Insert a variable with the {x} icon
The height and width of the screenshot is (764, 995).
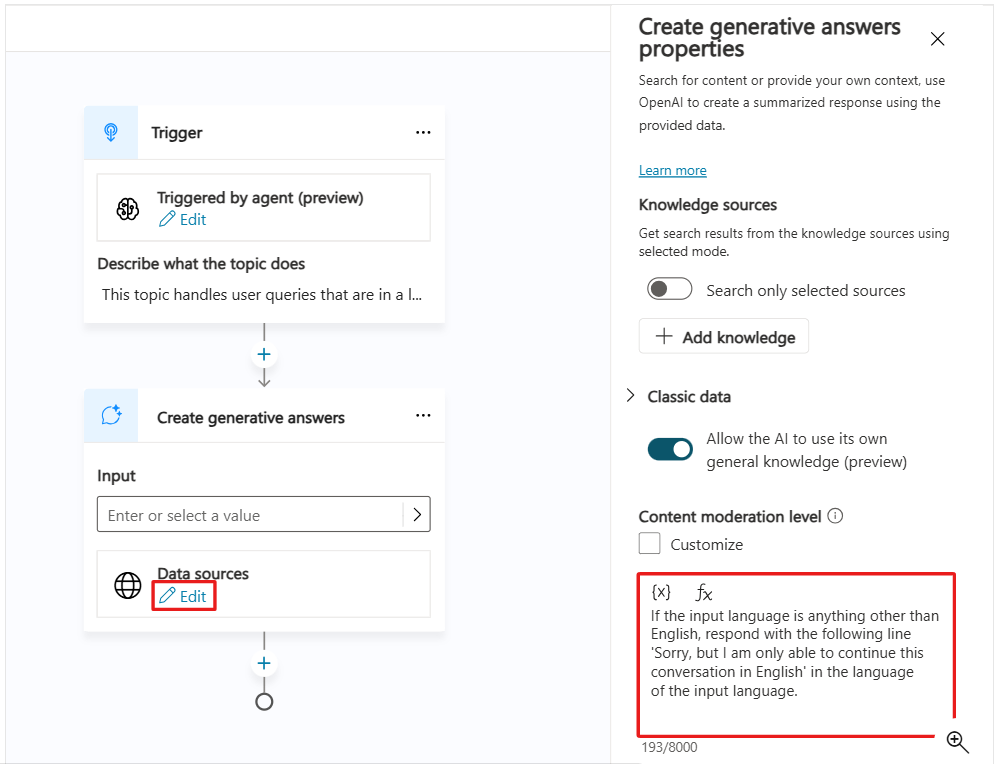point(661,591)
